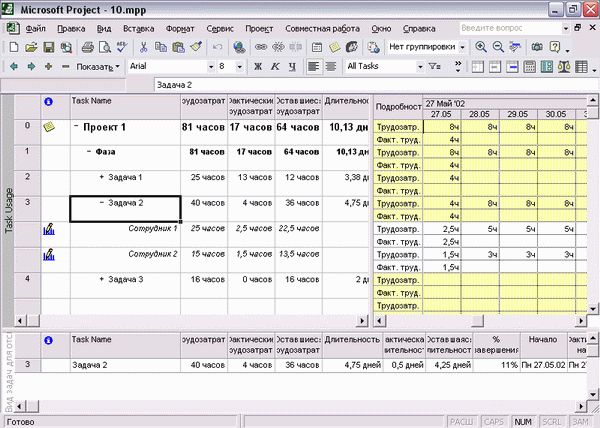The image size is (600, 428).
Task: Click the Go To Selected Task icon
Action: (515, 47)
